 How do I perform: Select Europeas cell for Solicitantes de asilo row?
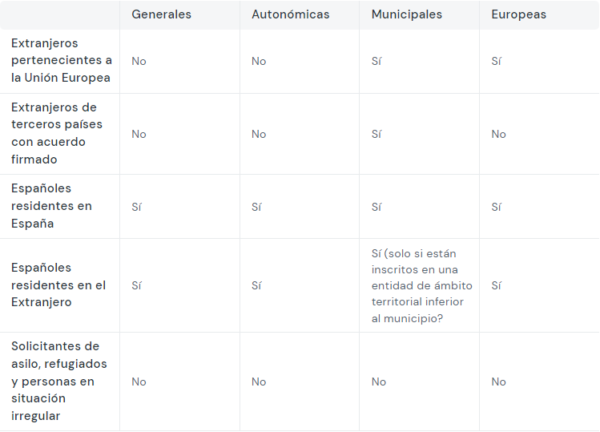pyautogui.click(x=499, y=381)
